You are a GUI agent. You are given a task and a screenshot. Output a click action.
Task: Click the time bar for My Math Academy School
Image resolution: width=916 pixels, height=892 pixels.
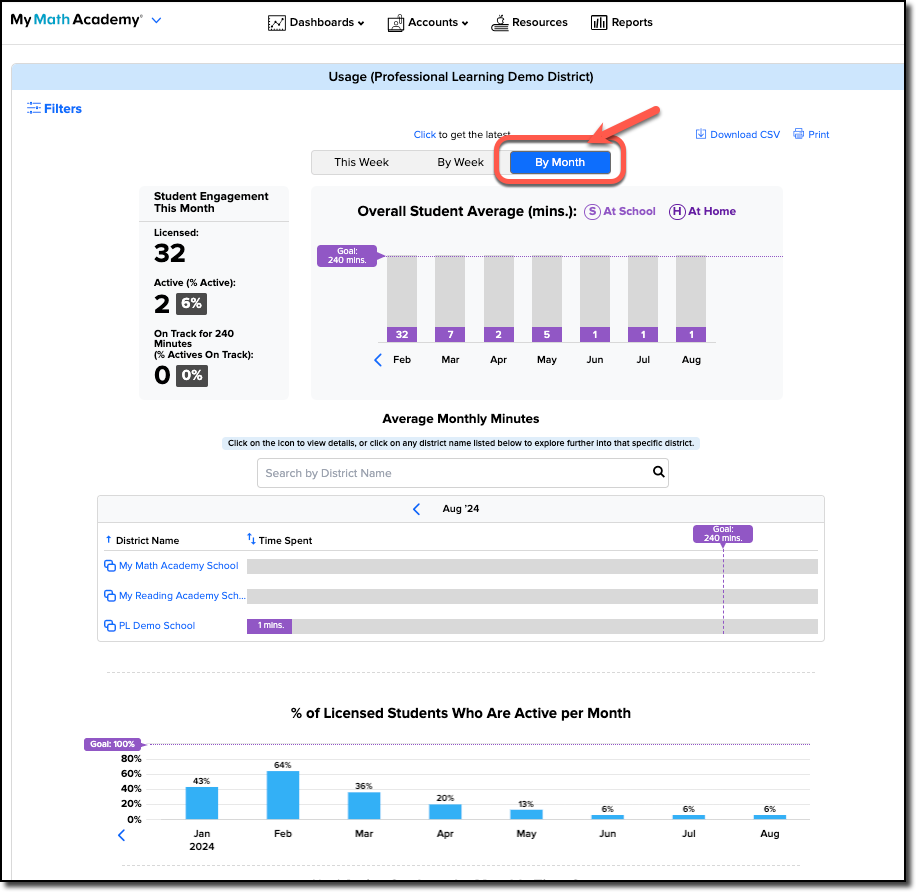[532, 566]
